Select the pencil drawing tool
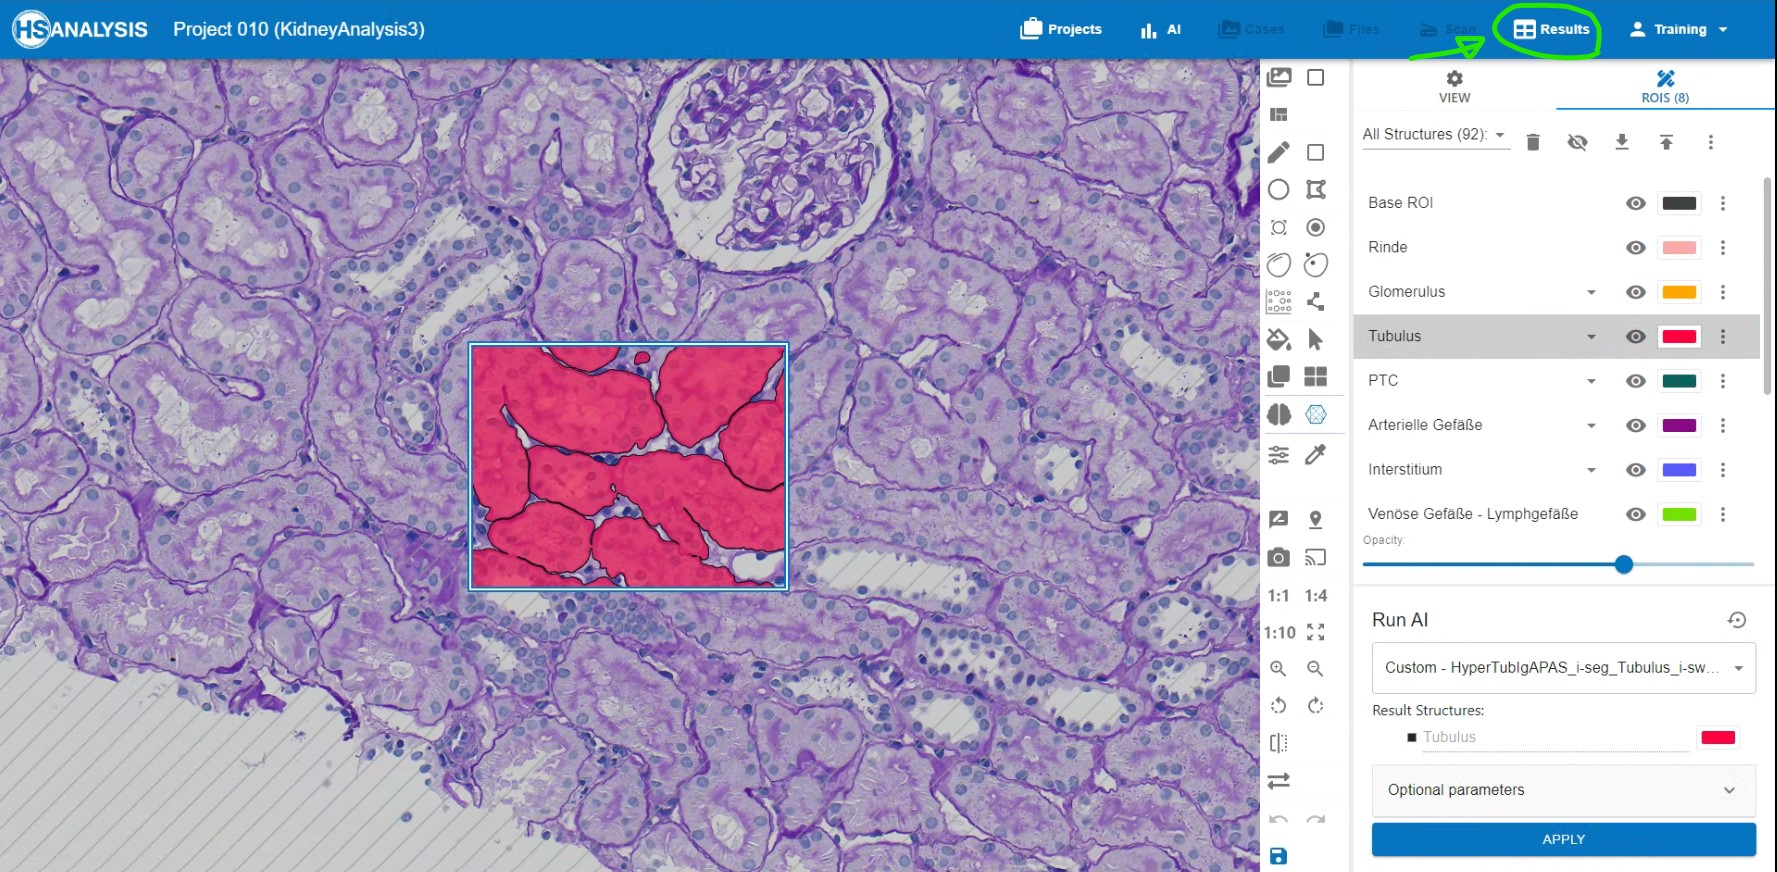The width and height of the screenshot is (1777, 872). click(x=1278, y=152)
